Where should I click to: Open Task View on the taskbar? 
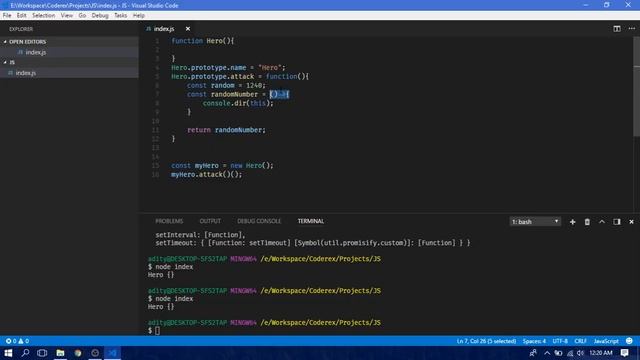coord(42,353)
